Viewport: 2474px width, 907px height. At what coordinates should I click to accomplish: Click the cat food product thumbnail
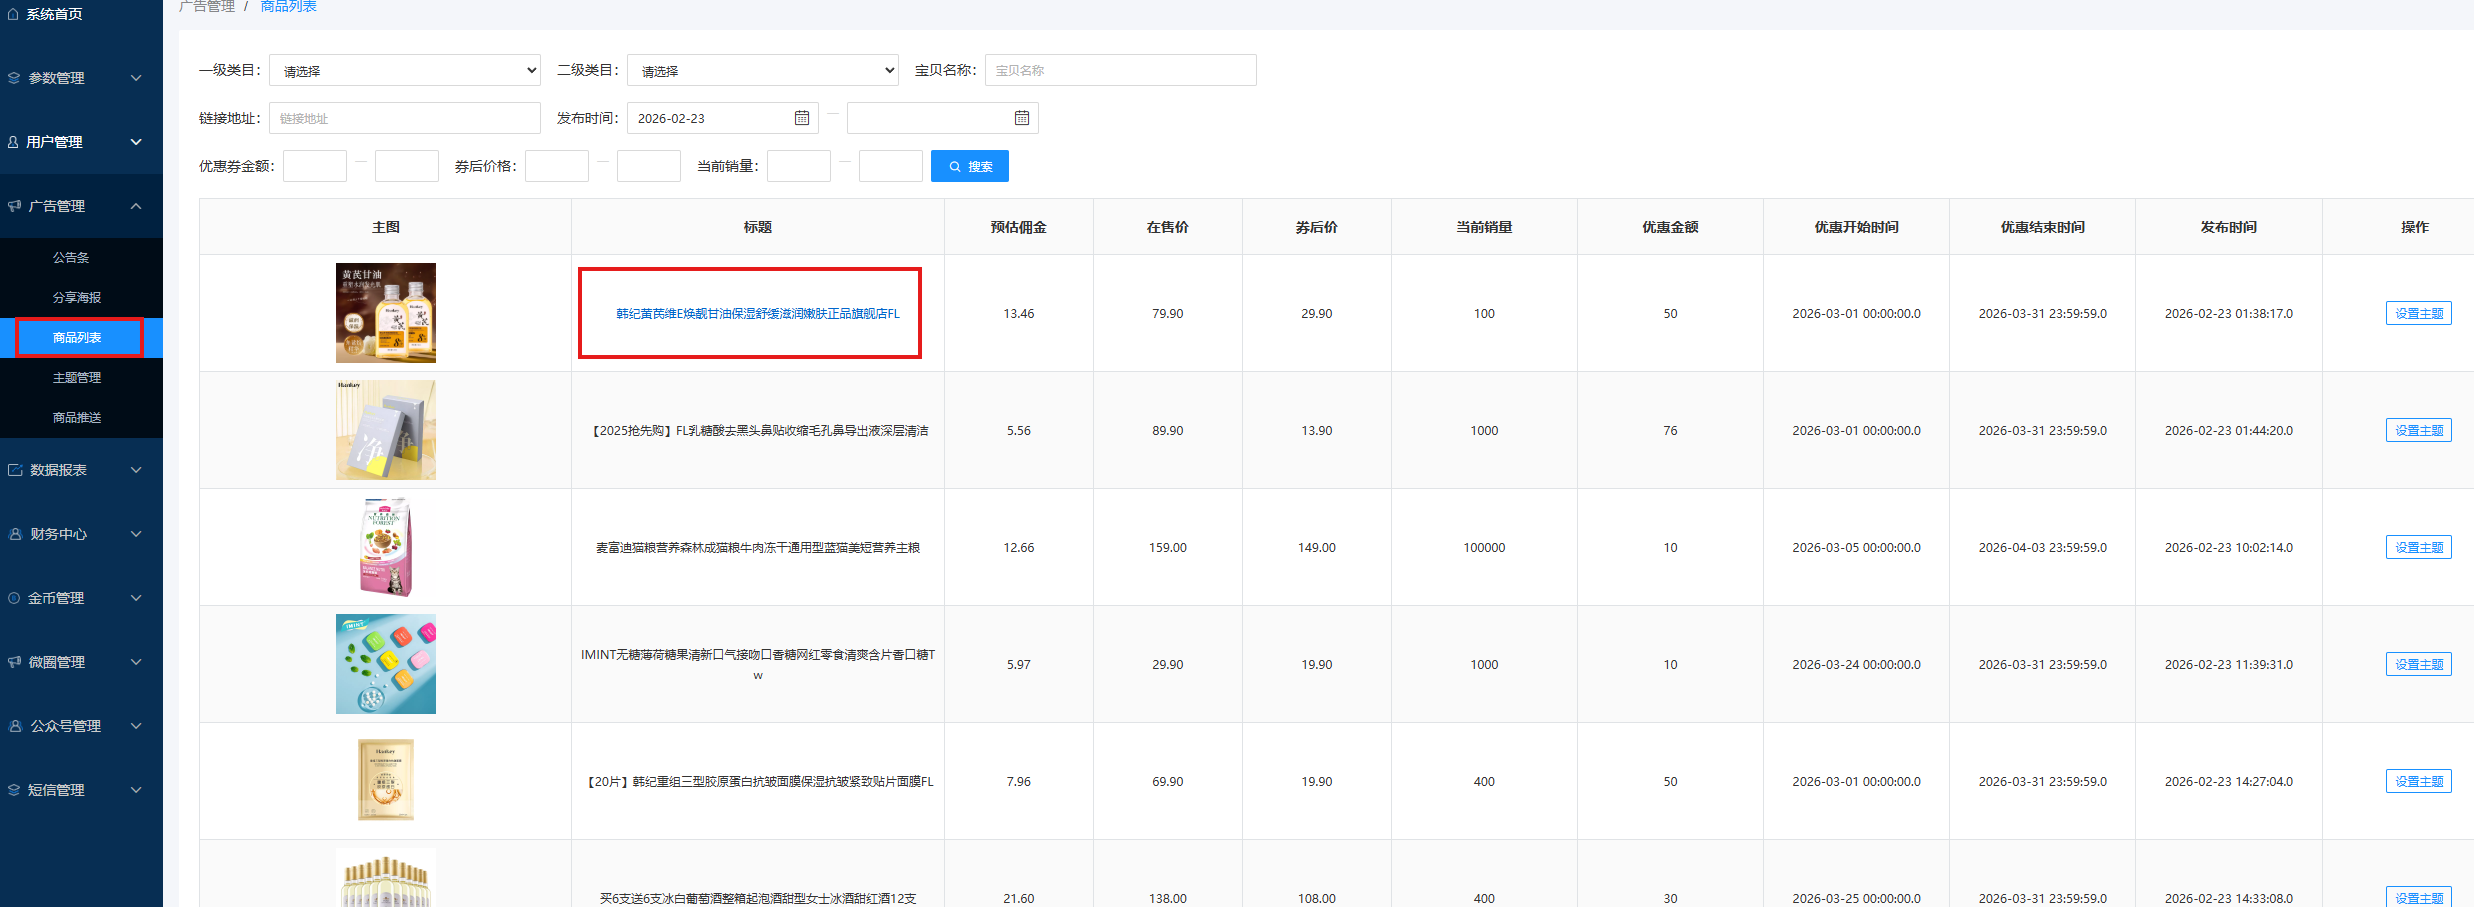tap(386, 547)
